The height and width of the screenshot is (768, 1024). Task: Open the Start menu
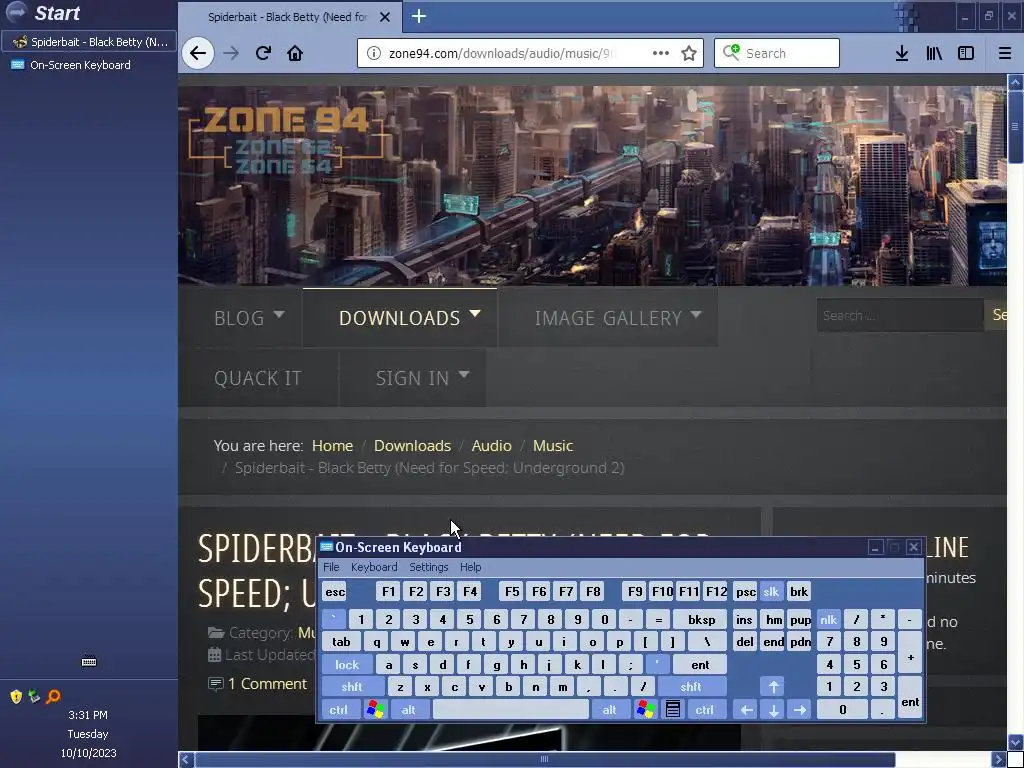point(43,12)
